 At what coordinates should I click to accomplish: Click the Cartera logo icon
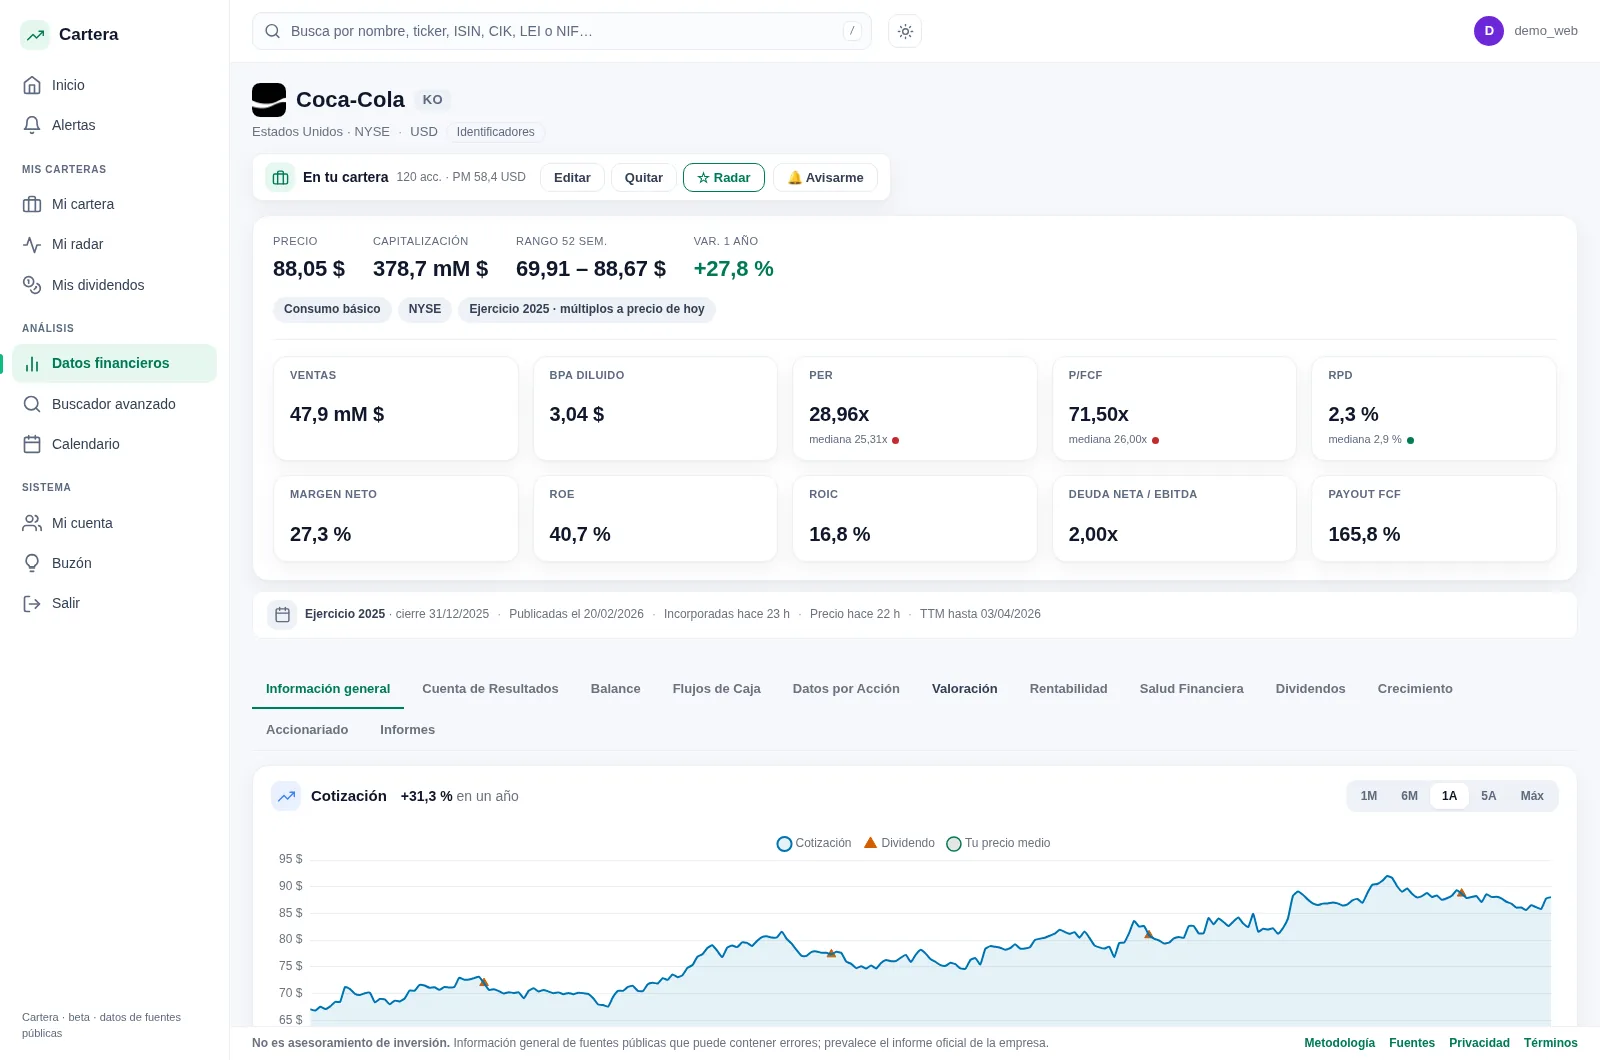(35, 35)
